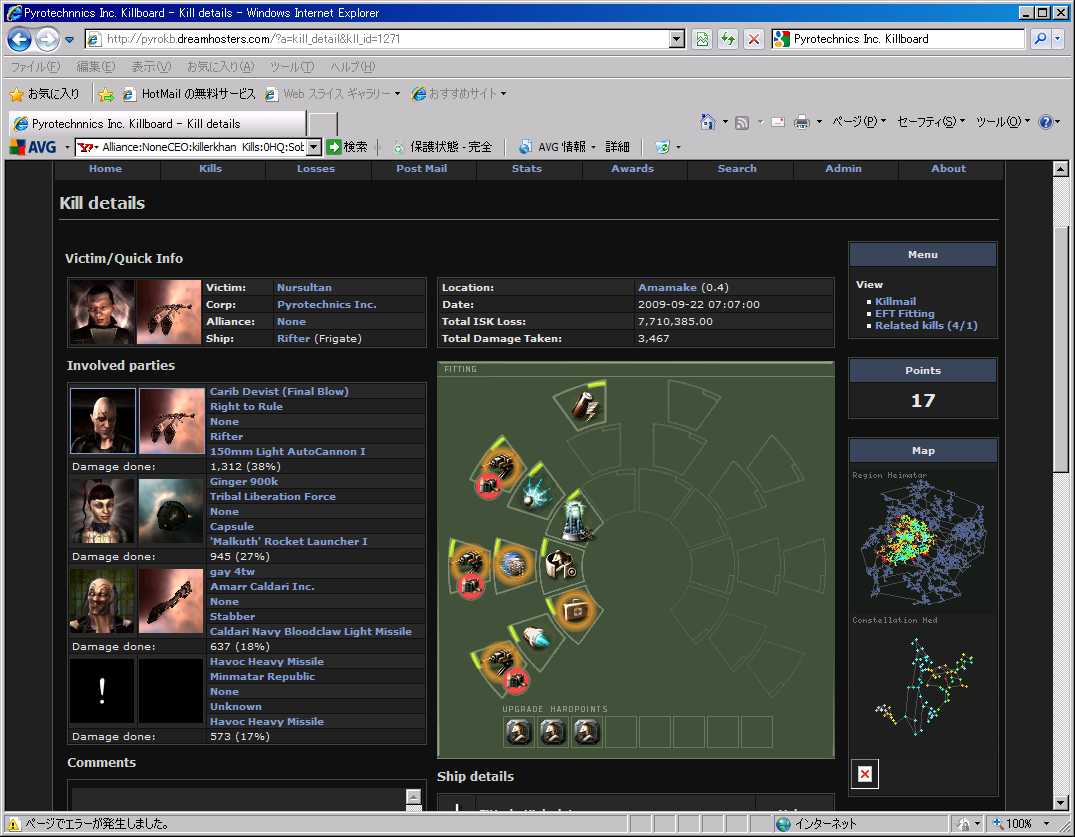Open 表示(V) menu

(151, 66)
